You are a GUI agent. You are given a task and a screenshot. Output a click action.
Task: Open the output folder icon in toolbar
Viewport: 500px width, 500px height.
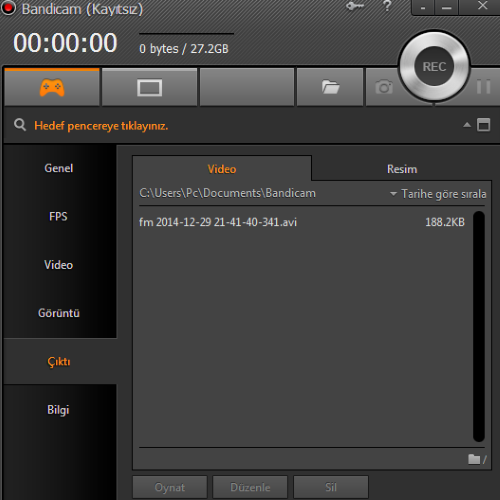point(330,87)
